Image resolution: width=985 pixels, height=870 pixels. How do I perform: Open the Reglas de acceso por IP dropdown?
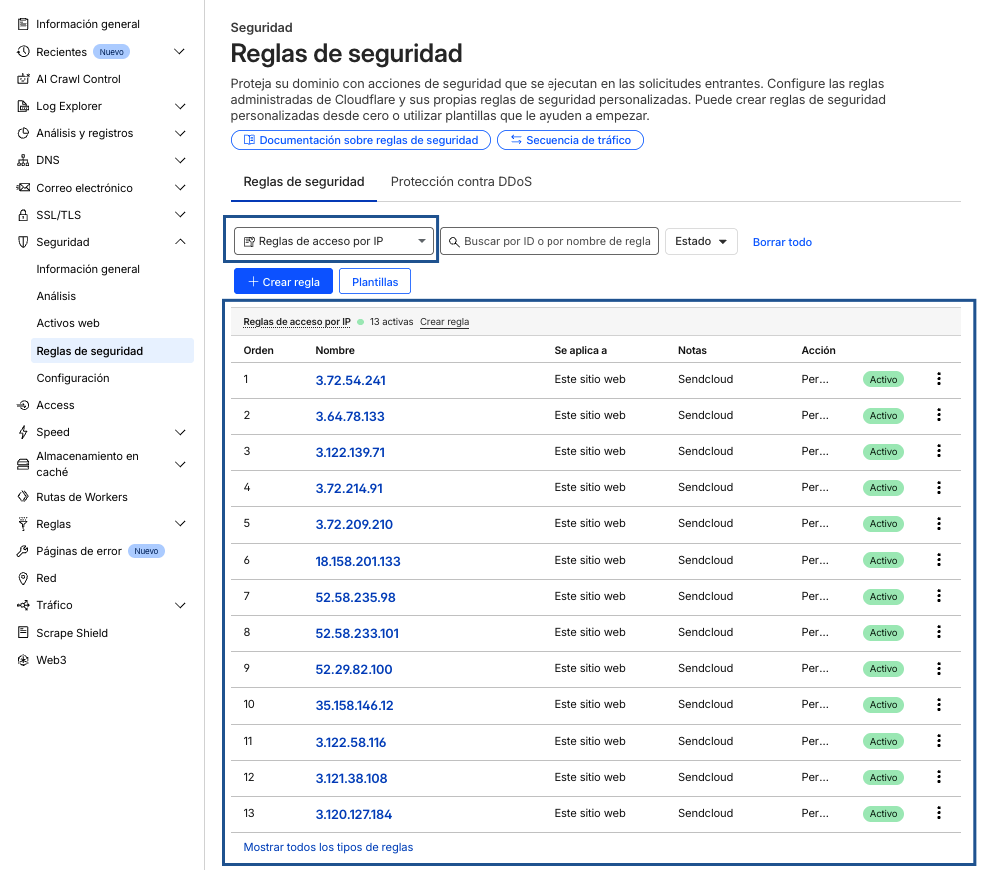(x=334, y=241)
